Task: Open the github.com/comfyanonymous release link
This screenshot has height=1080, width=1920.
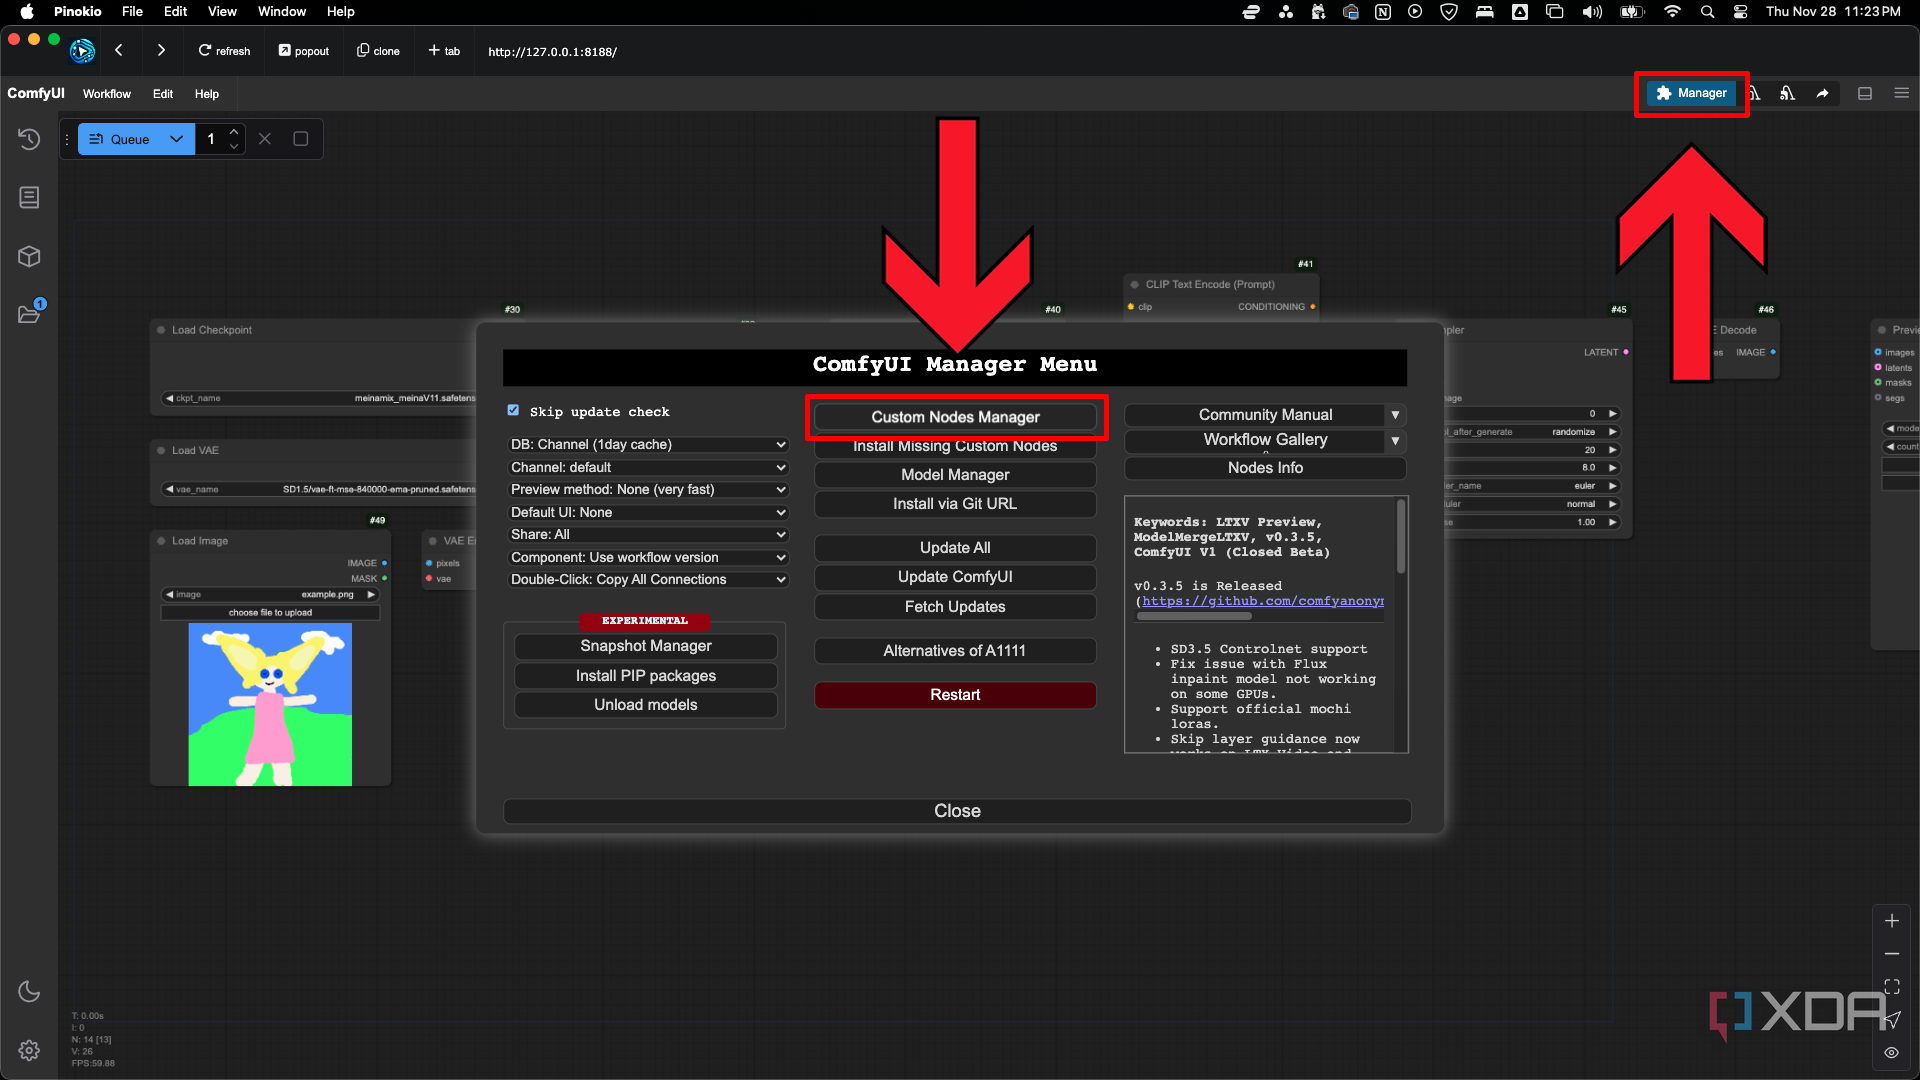Action: [x=1263, y=601]
